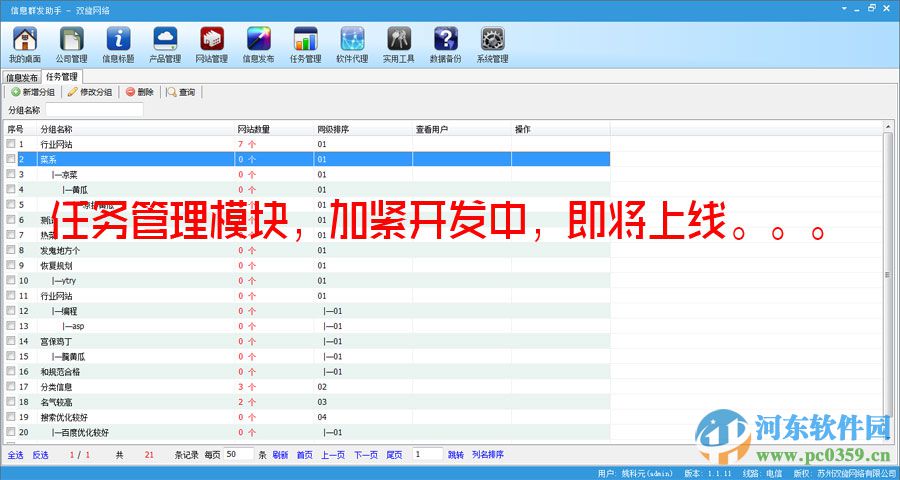Go to 尾页 last page

pos(394,455)
